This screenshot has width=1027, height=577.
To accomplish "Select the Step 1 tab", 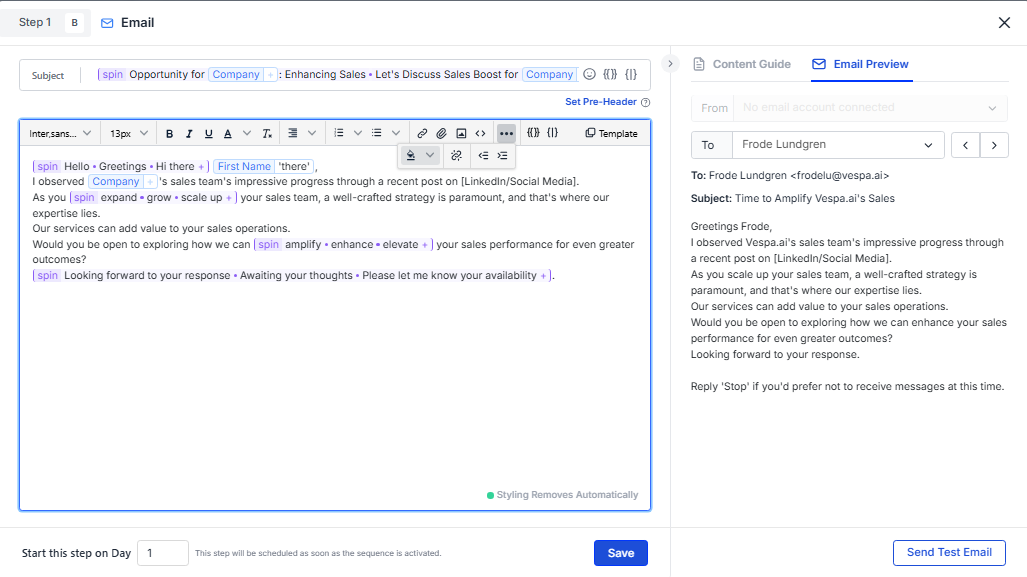I will pyautogui.click(x=35, y=22).
